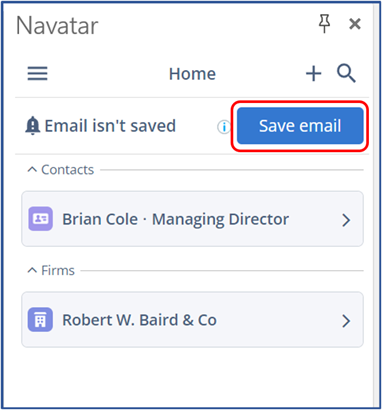Click the Home title
Viewport: 382px width, 410px height.
192,74
